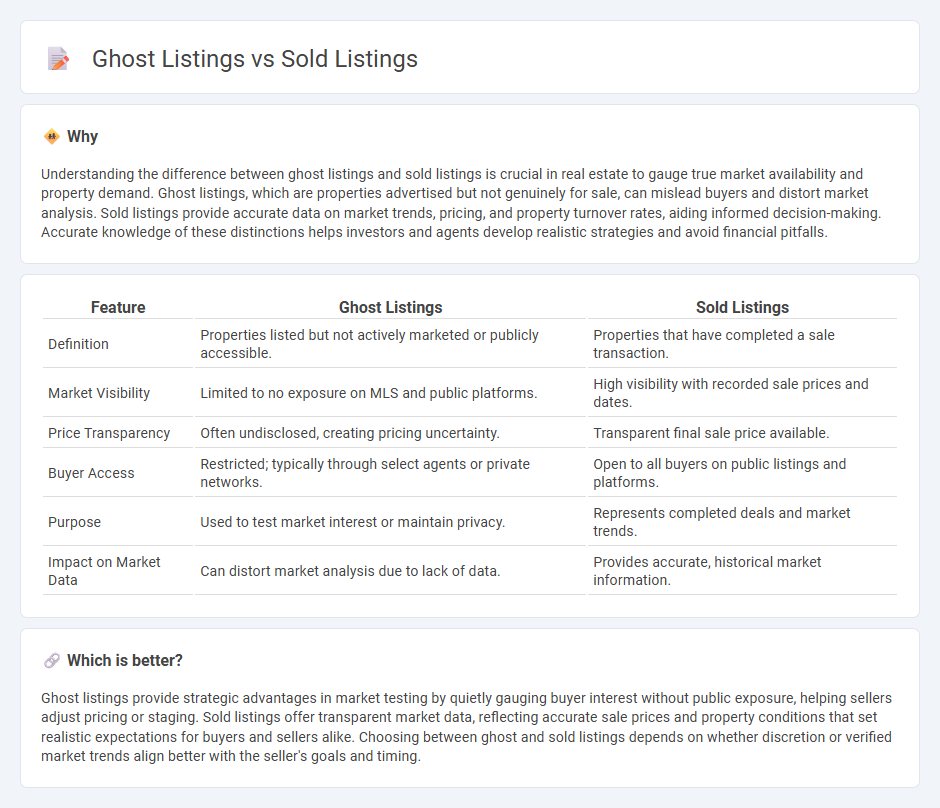940x808 pixels.
Task: Click the orange diamond icon next to Why
Action: pyautogui.click(x=52, y=137)
